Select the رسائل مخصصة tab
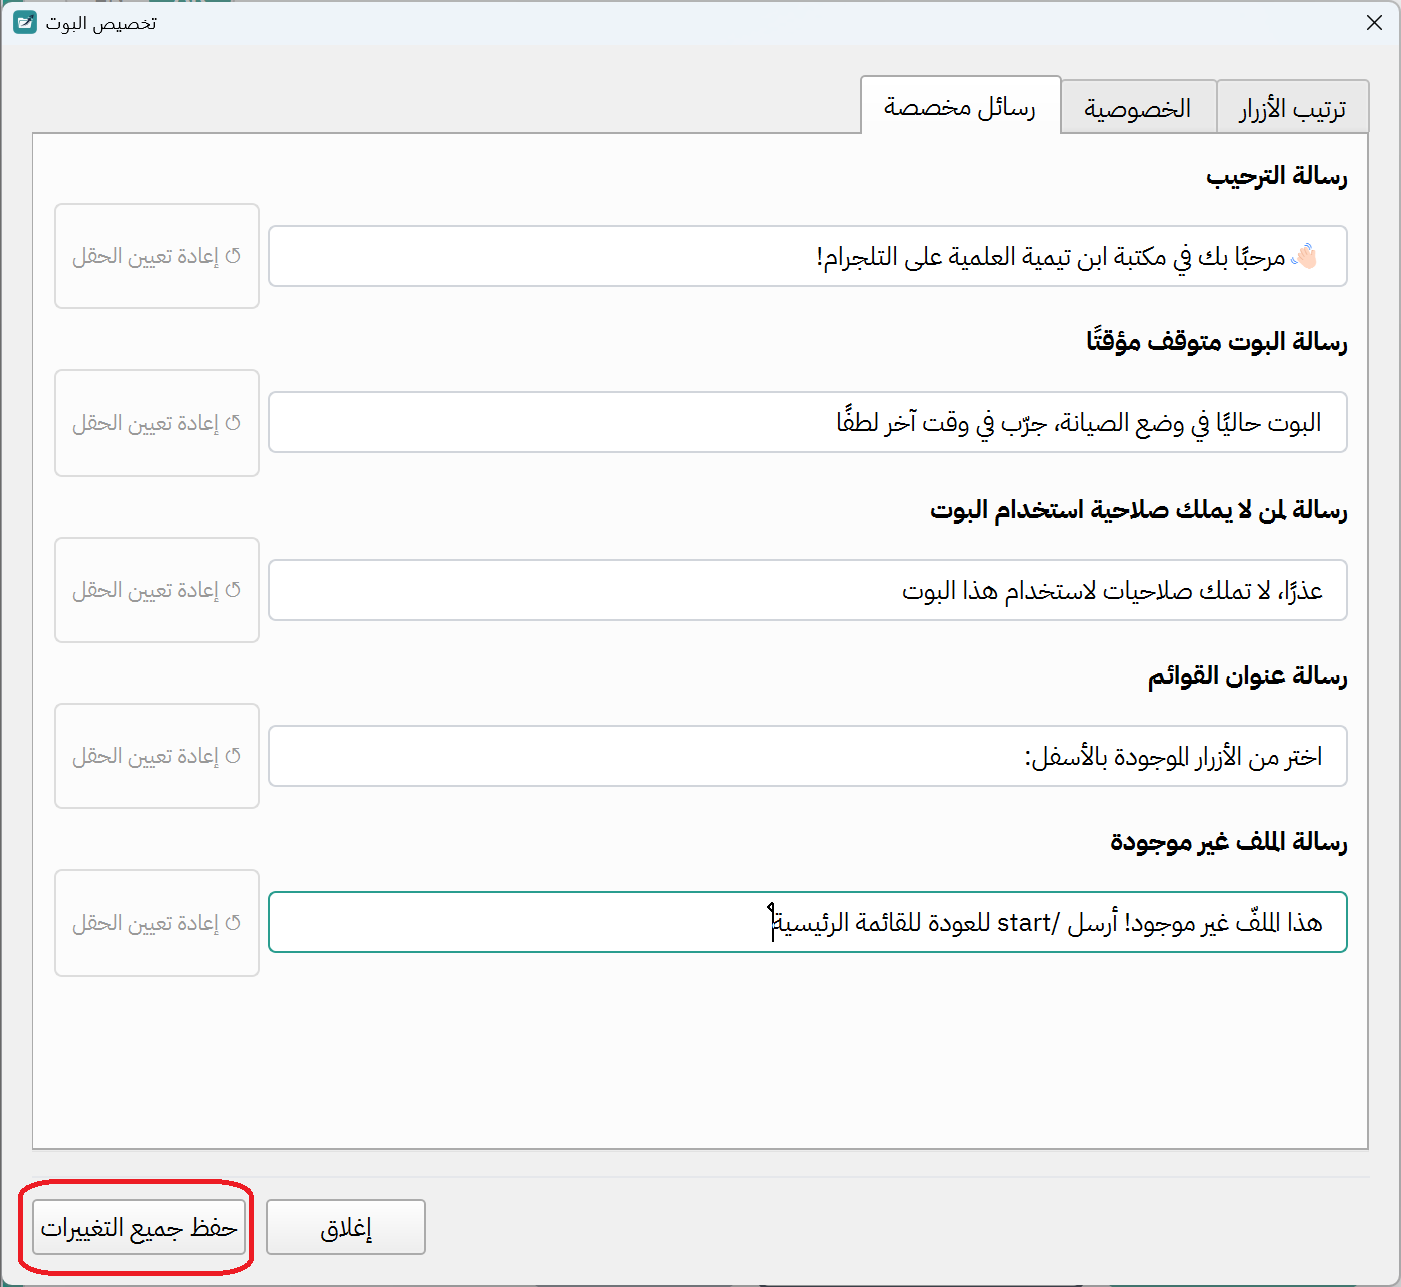The image size is (1401, 1287). coord(960,104)
